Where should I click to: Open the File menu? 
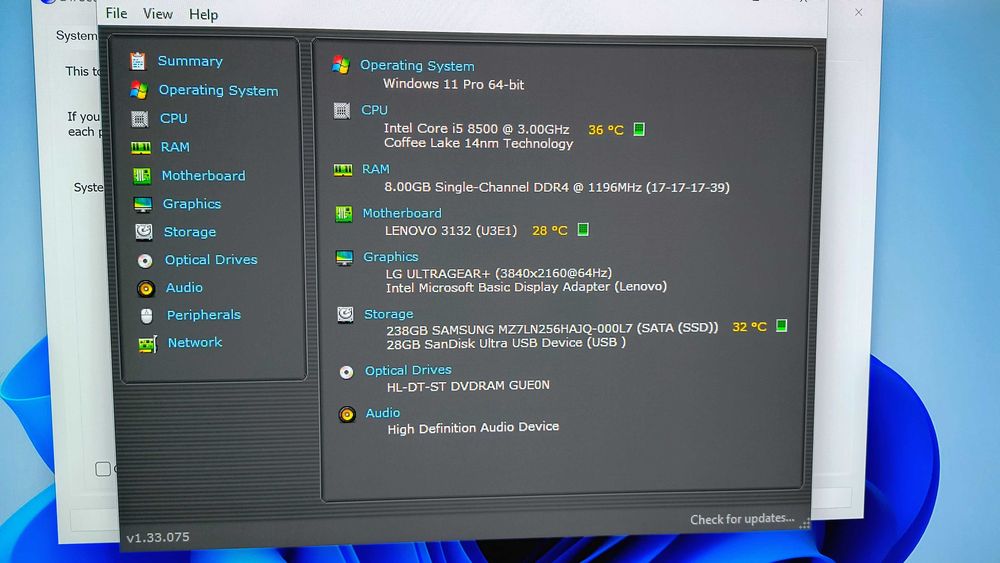point(116,13)
